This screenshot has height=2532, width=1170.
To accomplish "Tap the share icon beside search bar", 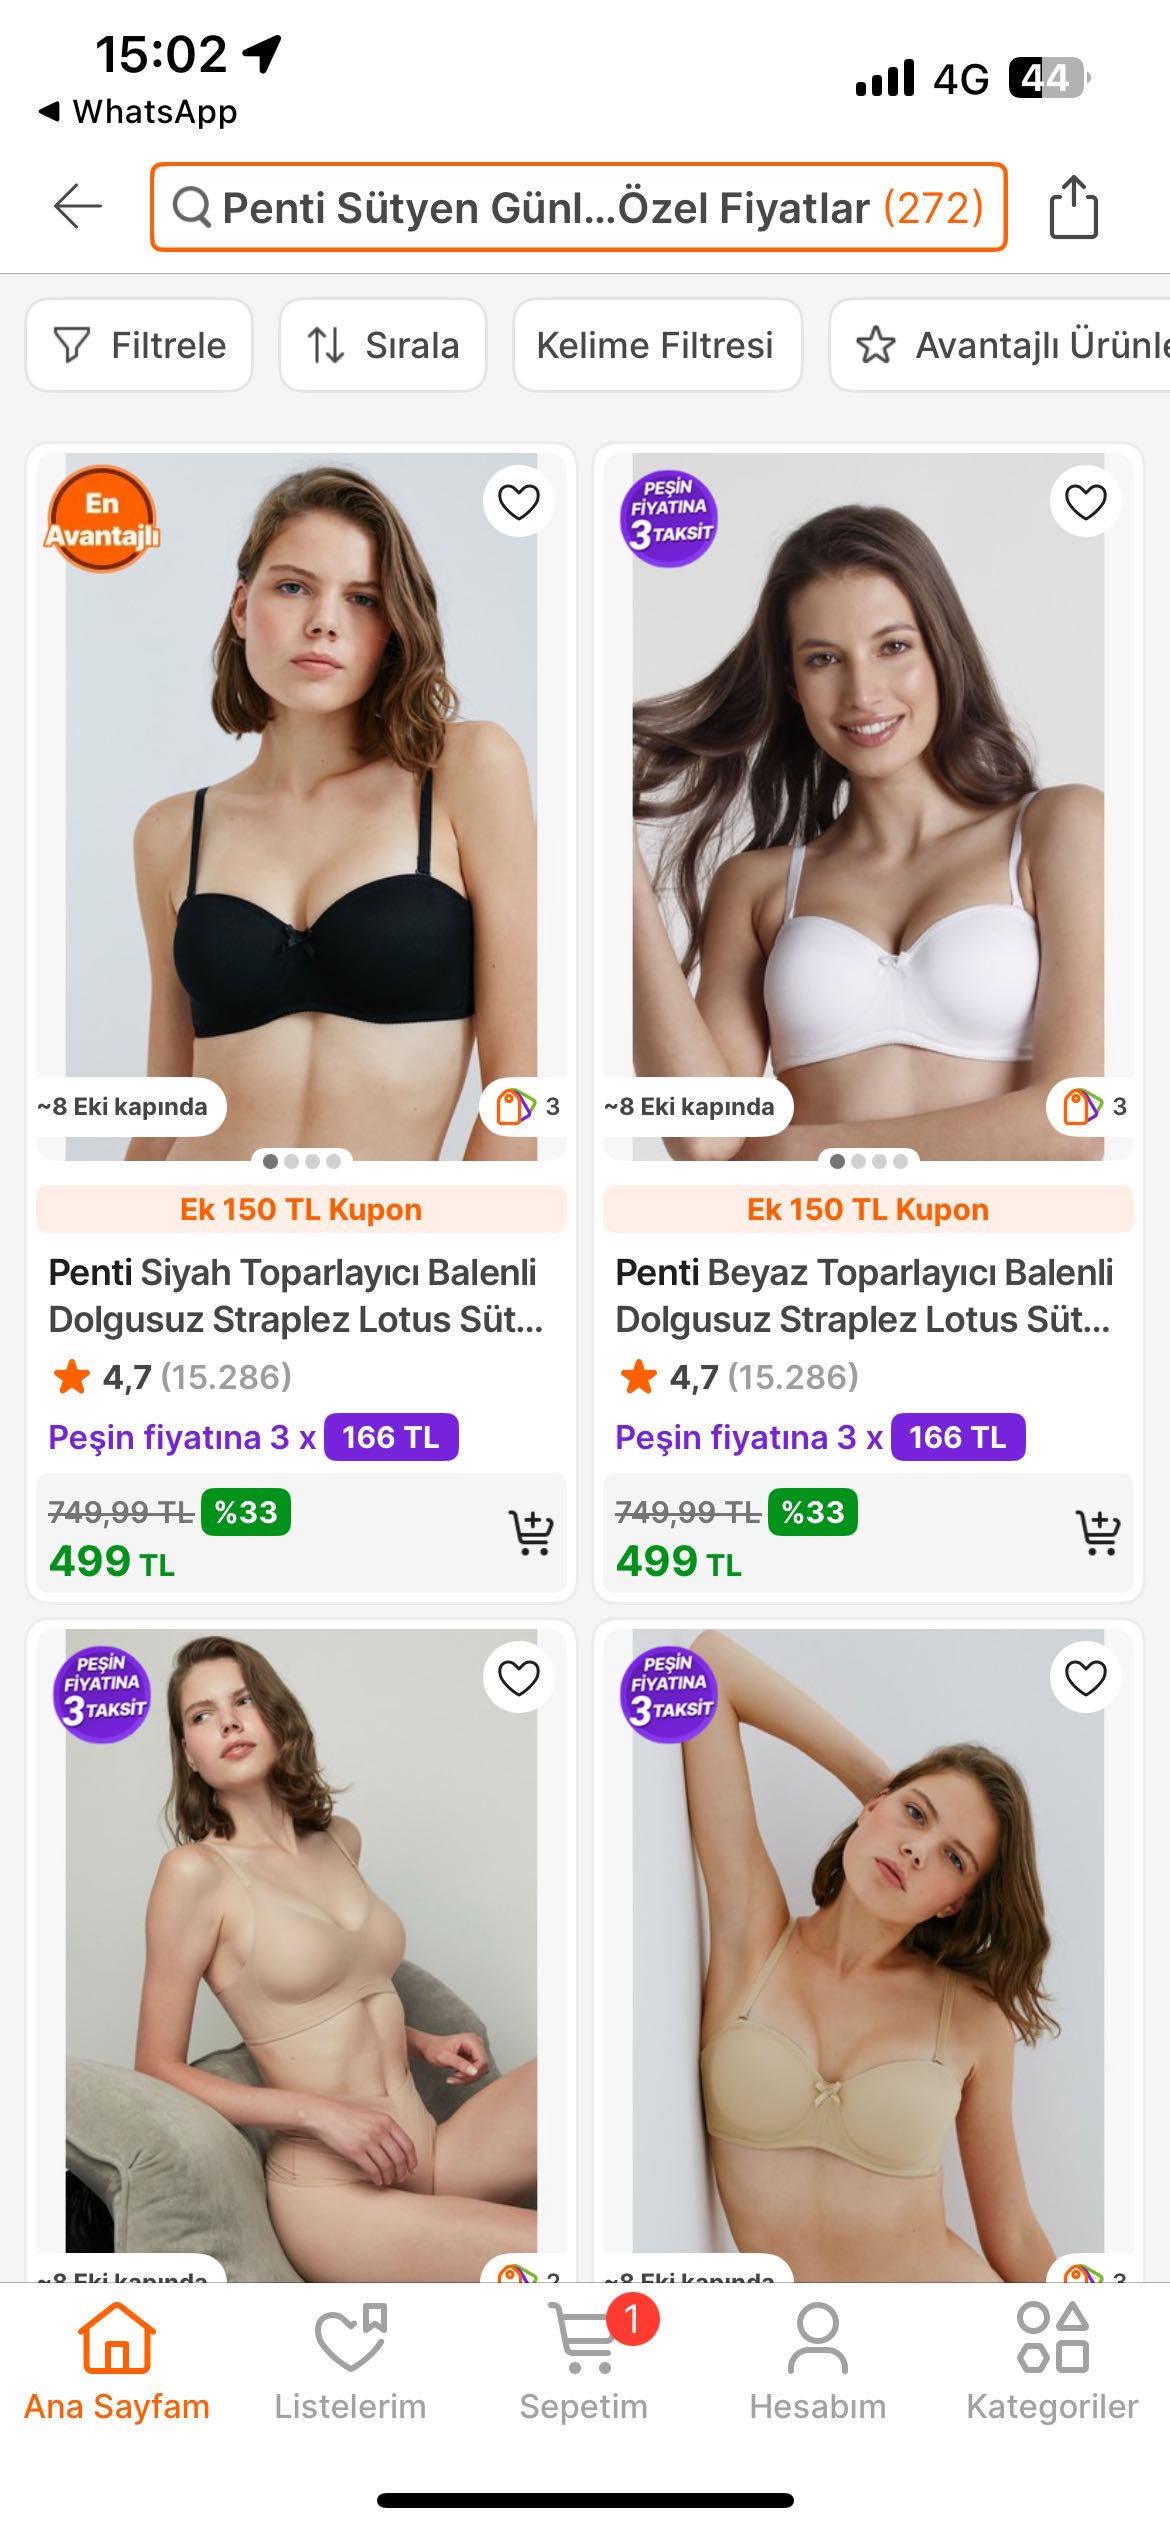I will [x=1073, y=207].
